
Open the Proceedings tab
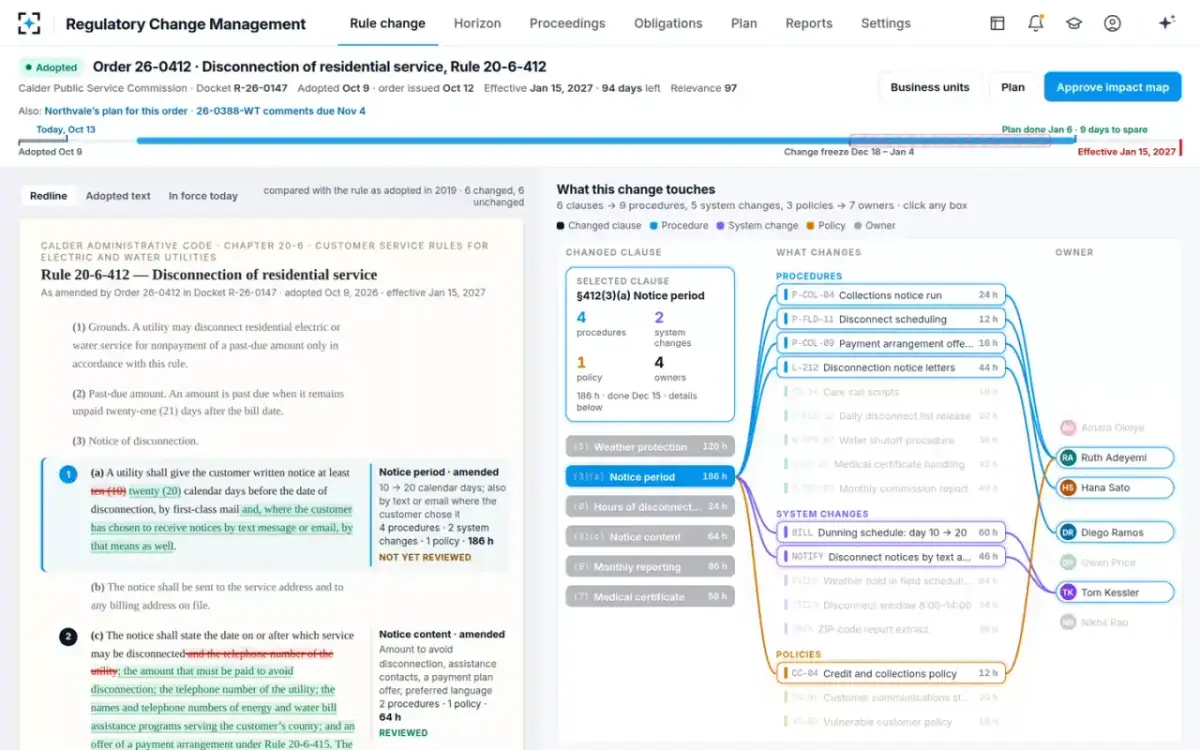coord(567,23)
